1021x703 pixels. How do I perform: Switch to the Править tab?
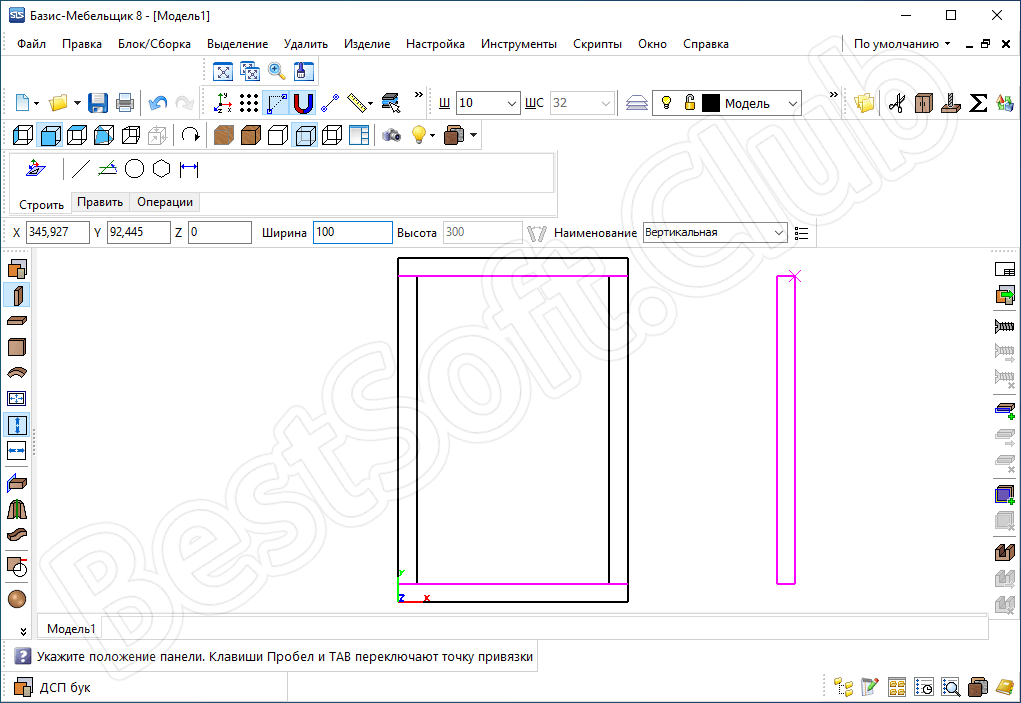(100, 202)
